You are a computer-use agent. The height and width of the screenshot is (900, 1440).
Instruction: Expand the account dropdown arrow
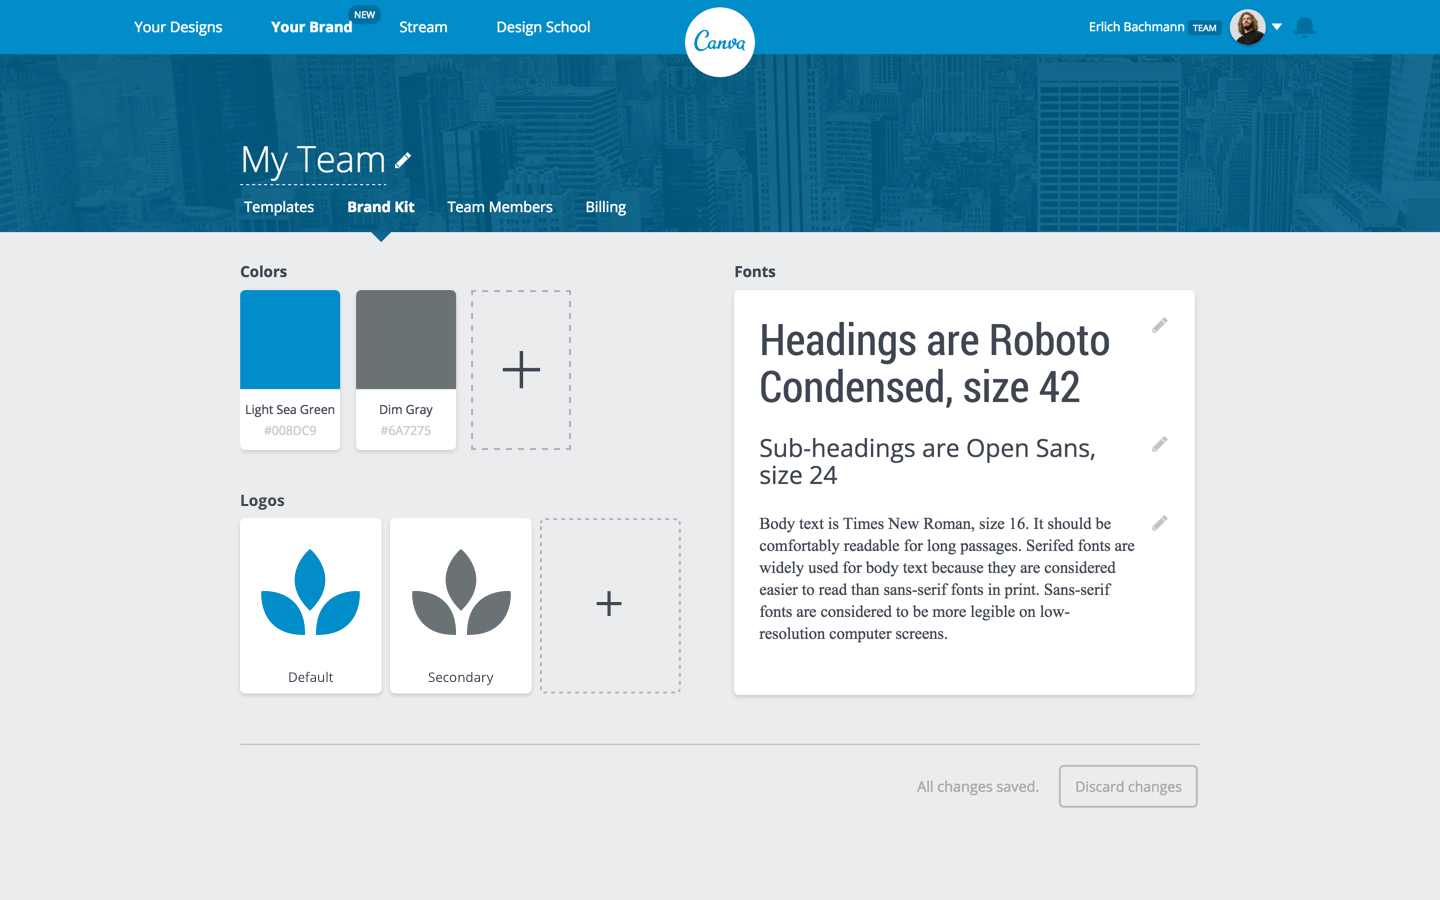[x=1277, y=27]
